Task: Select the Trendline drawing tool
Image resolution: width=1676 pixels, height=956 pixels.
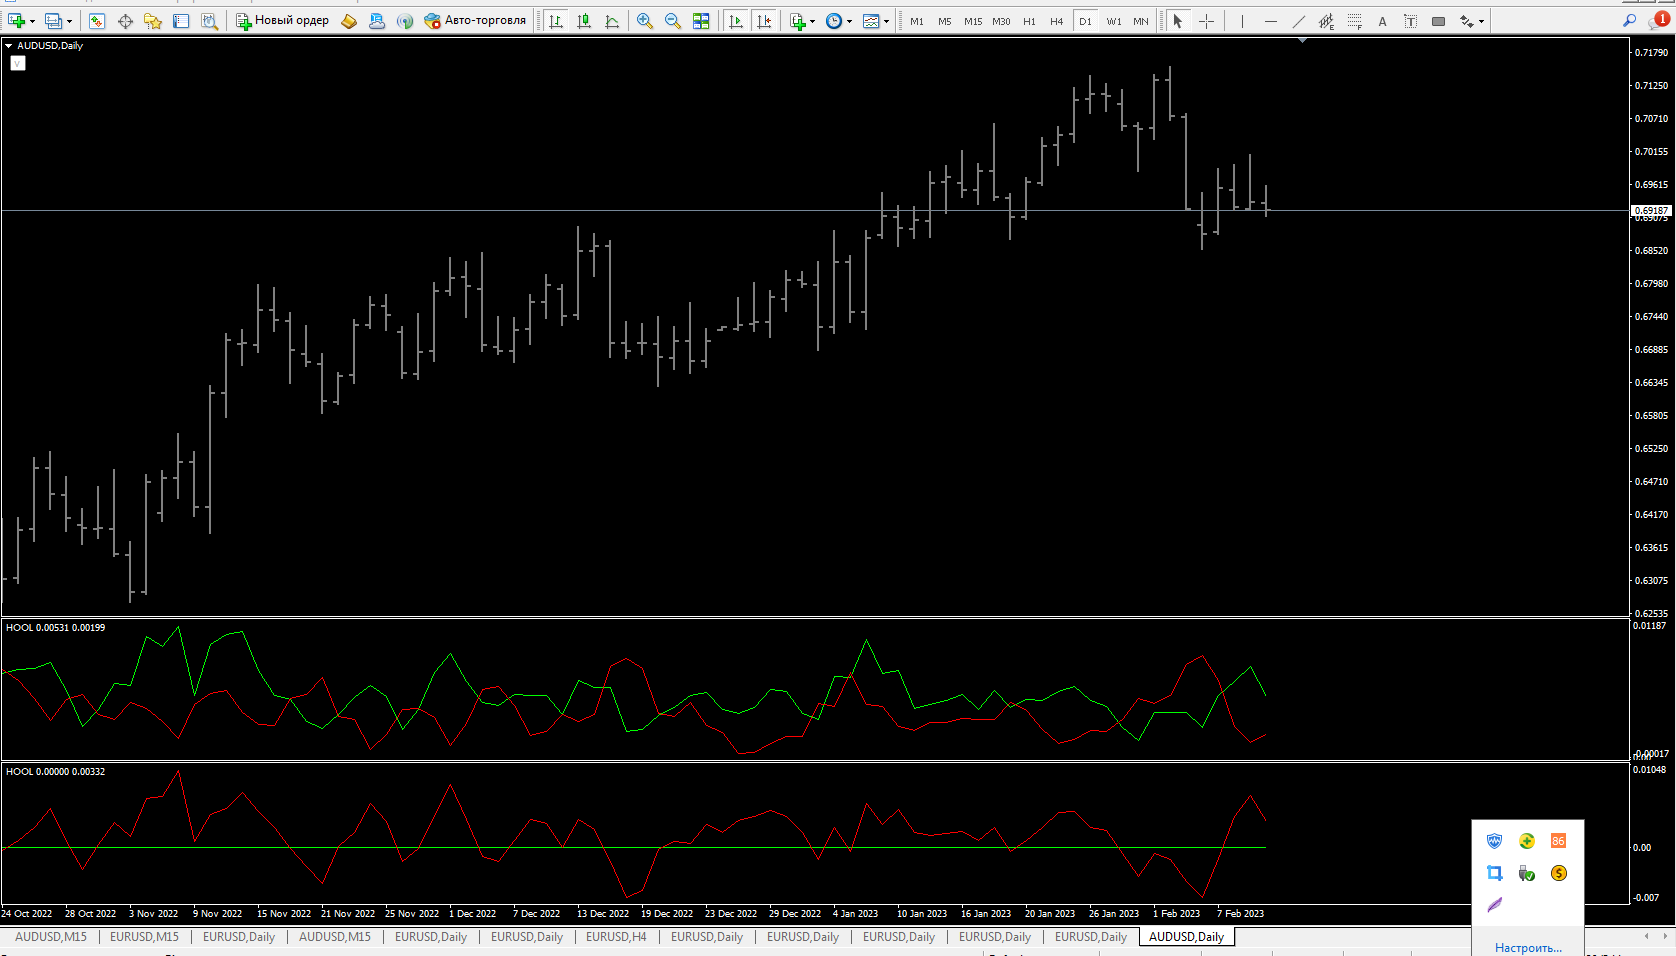Action: point(1298,21)
